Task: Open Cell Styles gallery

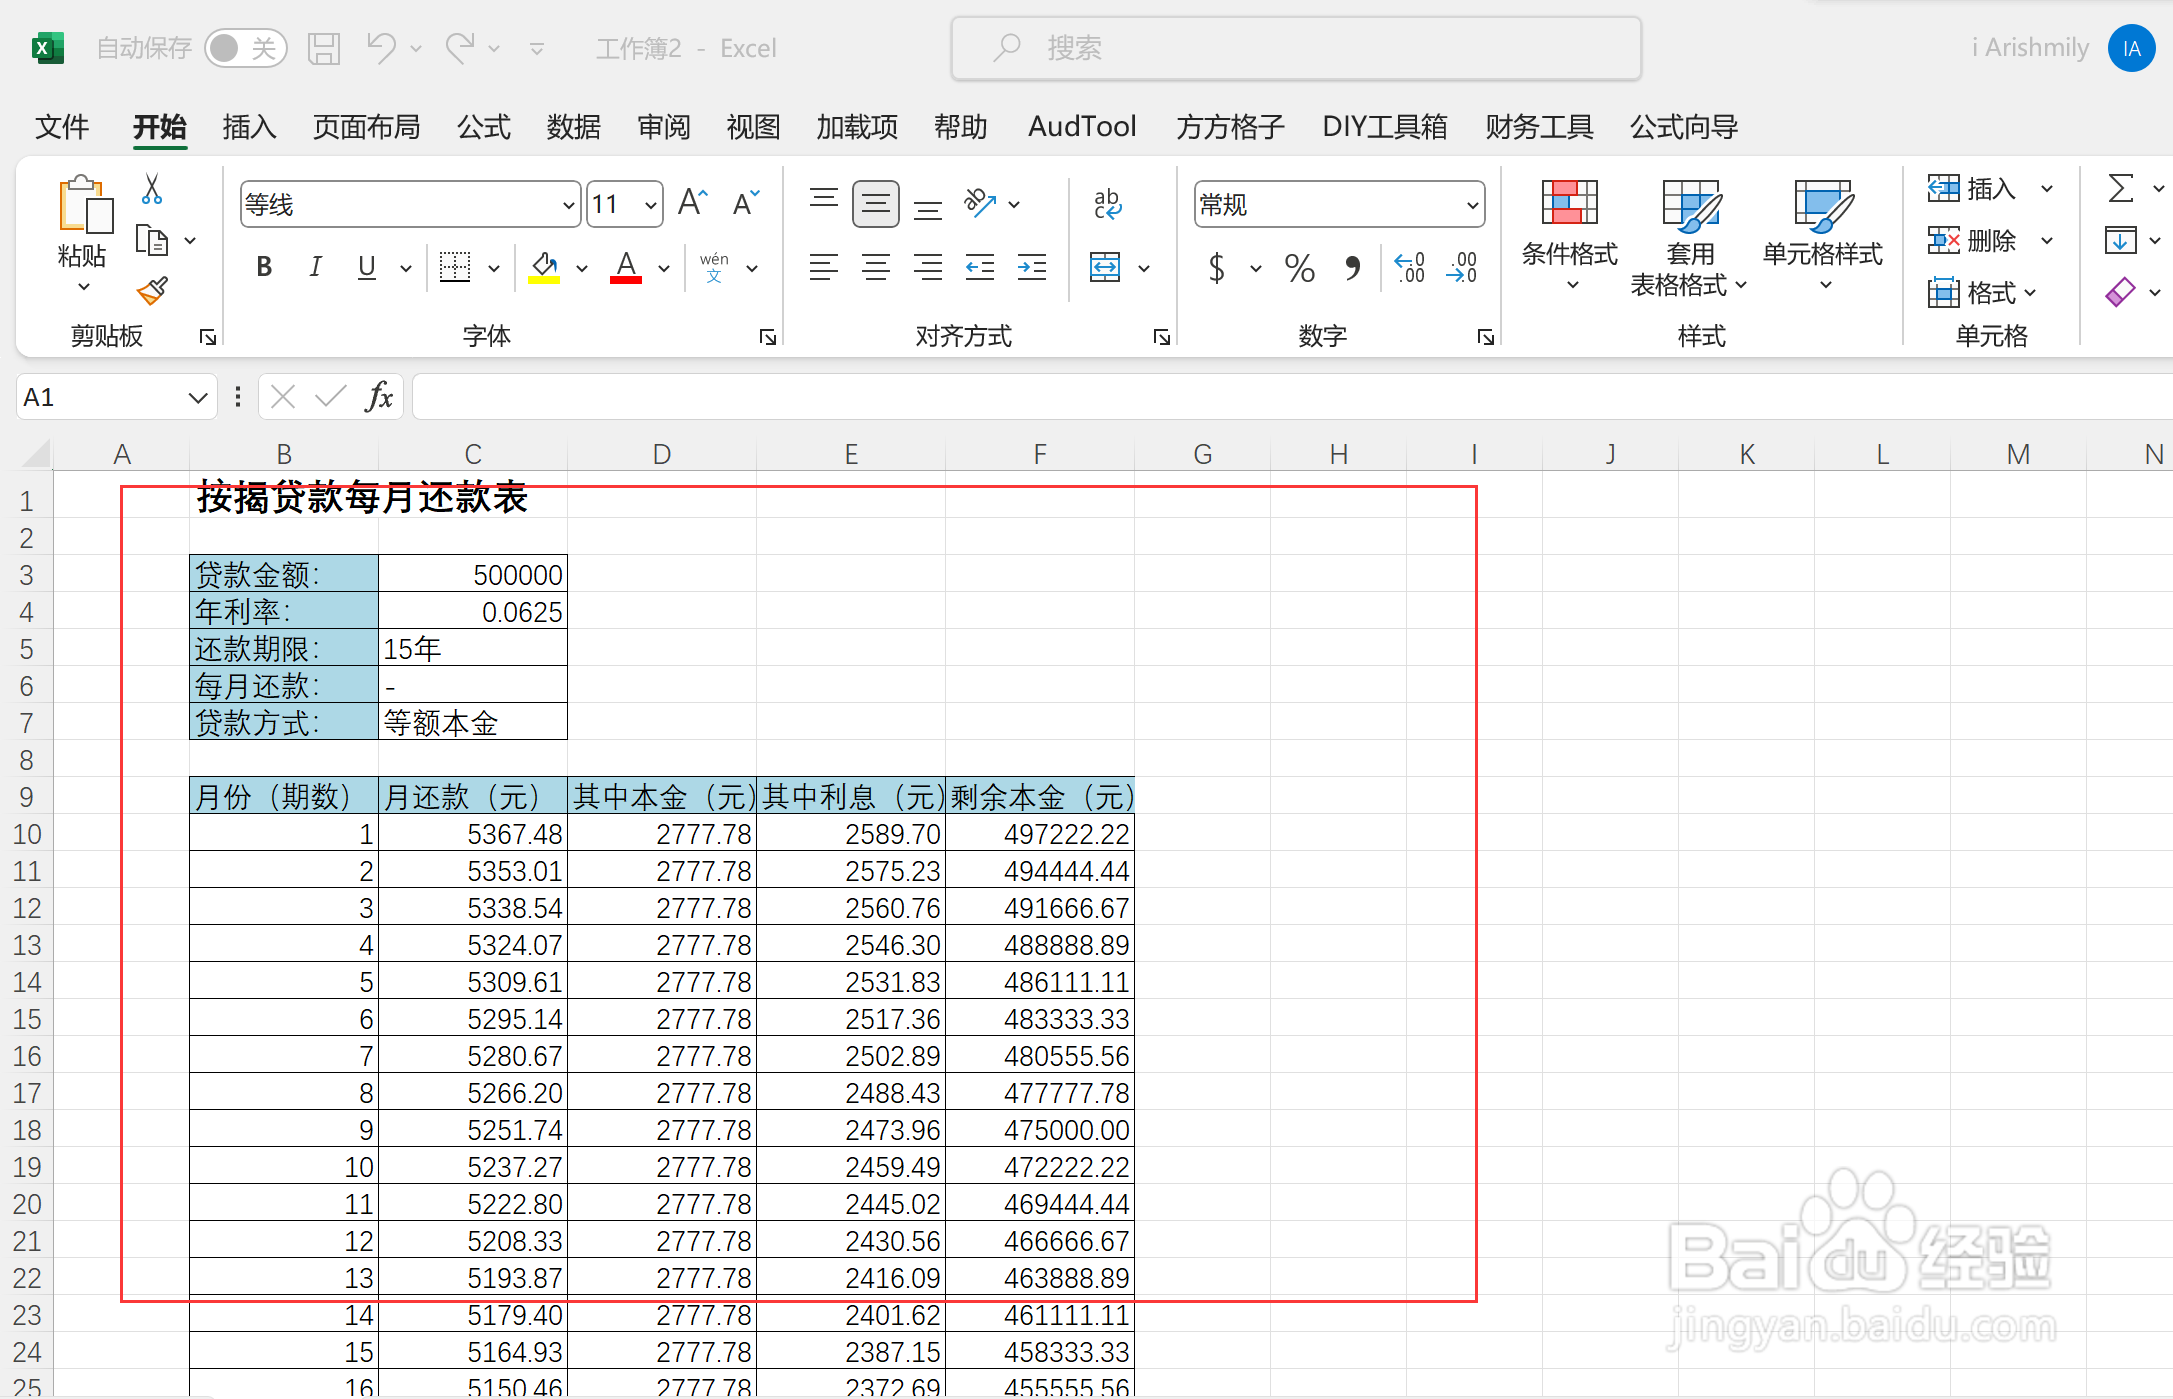Action: click(x=1823, y=236)
